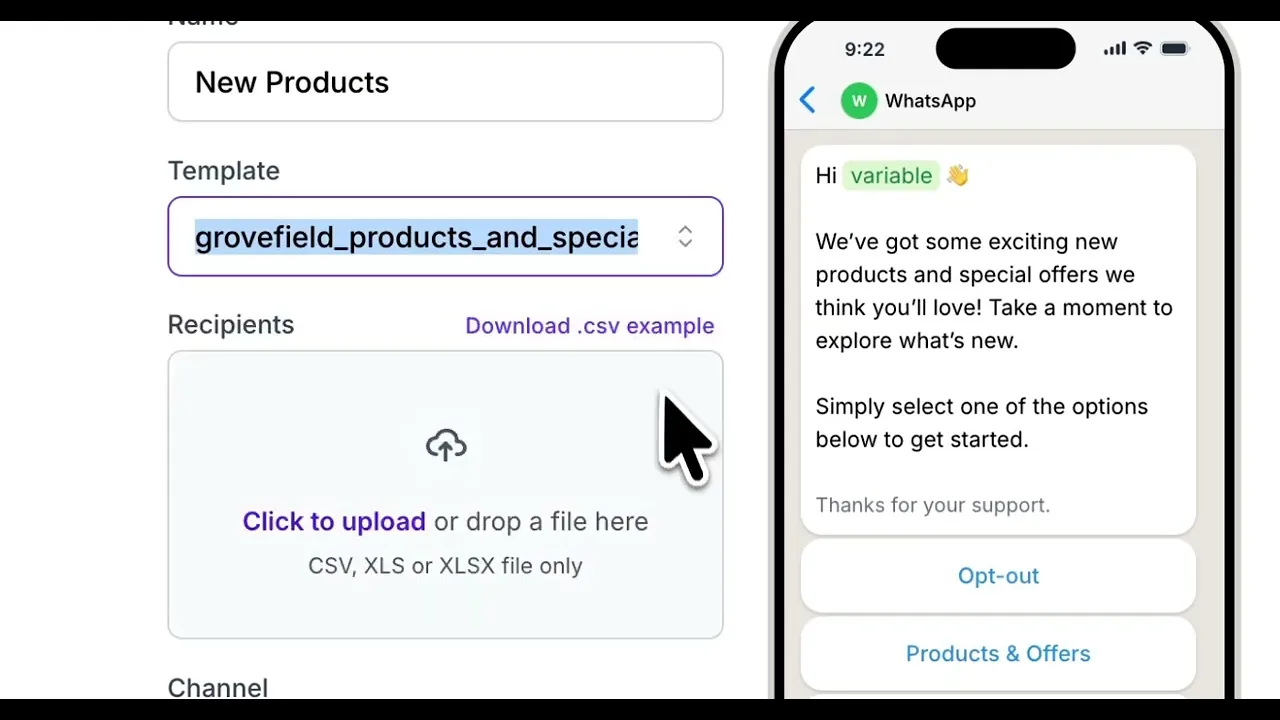The height and width of the screenshot is (720, 1280).
Task: Click the battery icon in phone status bar
Action: tap(1174, 49)
